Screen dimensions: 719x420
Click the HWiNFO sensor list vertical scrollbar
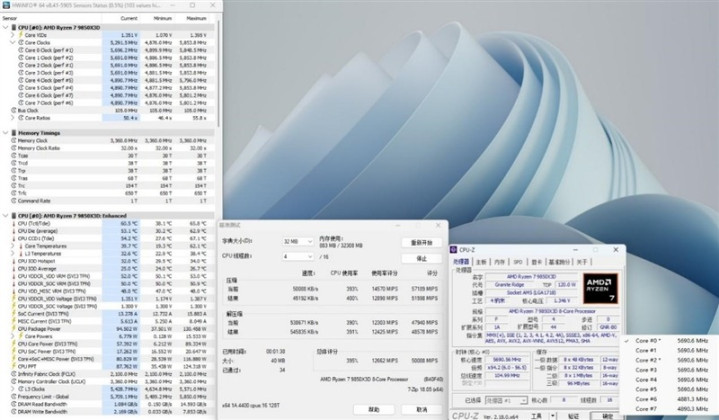pyautogui.click(x=218, y=73)
